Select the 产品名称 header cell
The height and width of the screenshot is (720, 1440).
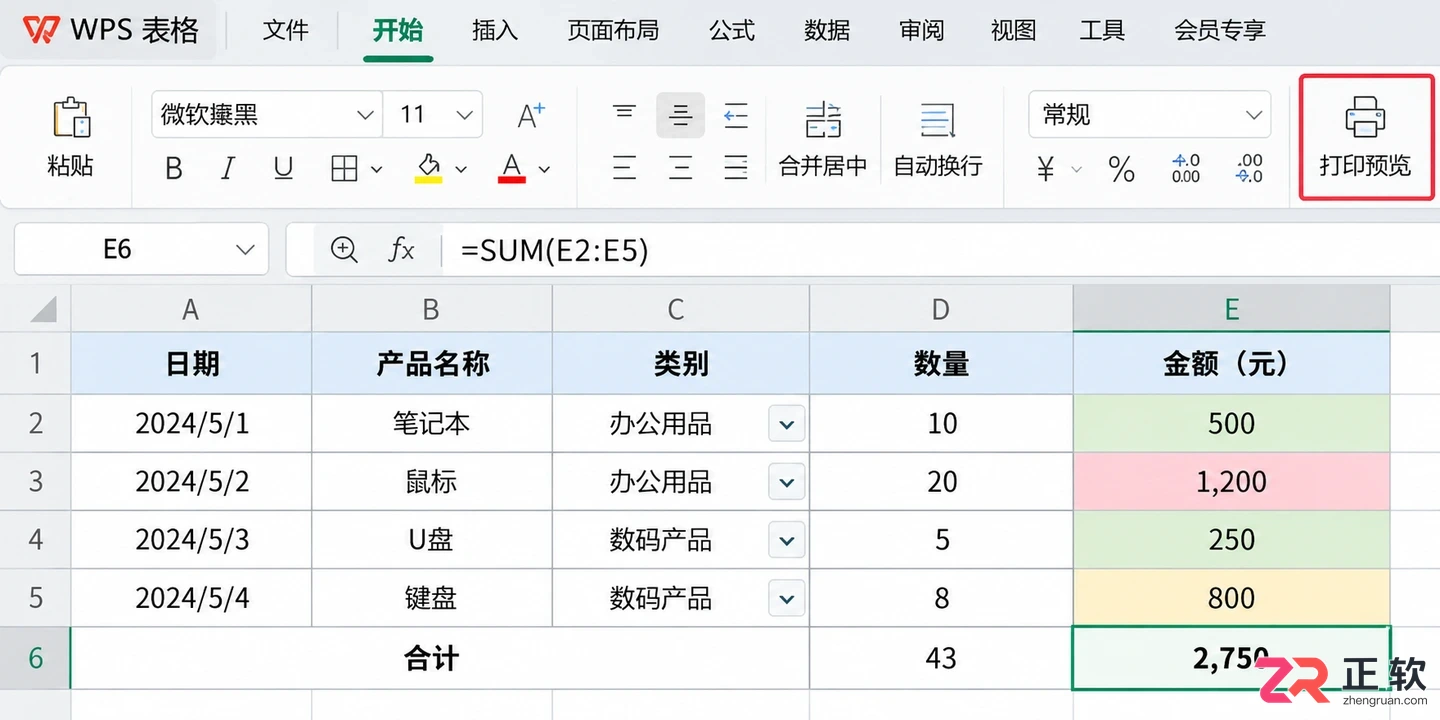[x=432, y=364]
